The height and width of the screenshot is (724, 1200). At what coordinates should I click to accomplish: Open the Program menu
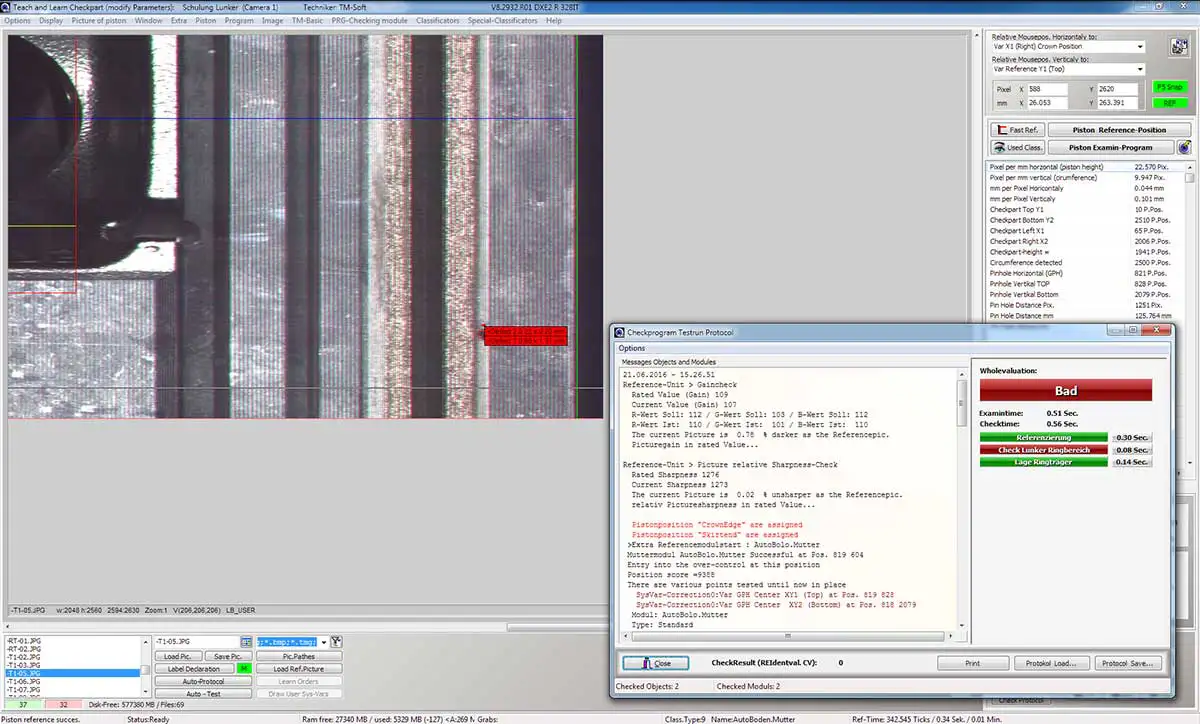click(x=239, y=20)
